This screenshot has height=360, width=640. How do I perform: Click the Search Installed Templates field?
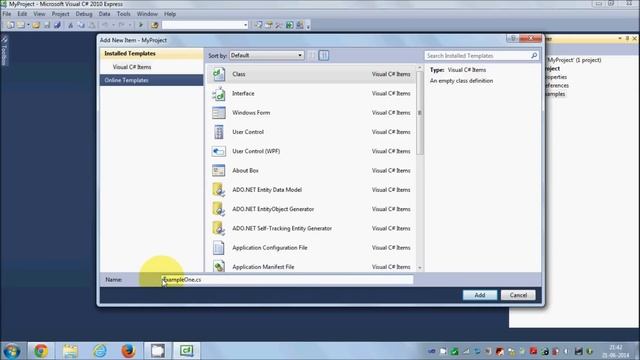point(482,56)
